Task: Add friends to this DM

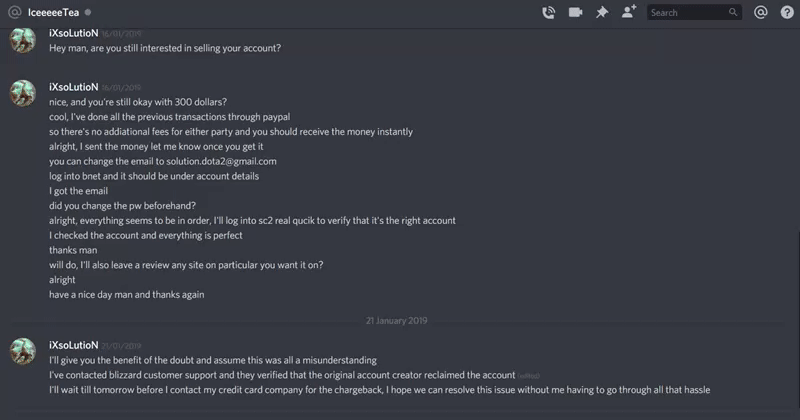Action: [x=628, y=13]
